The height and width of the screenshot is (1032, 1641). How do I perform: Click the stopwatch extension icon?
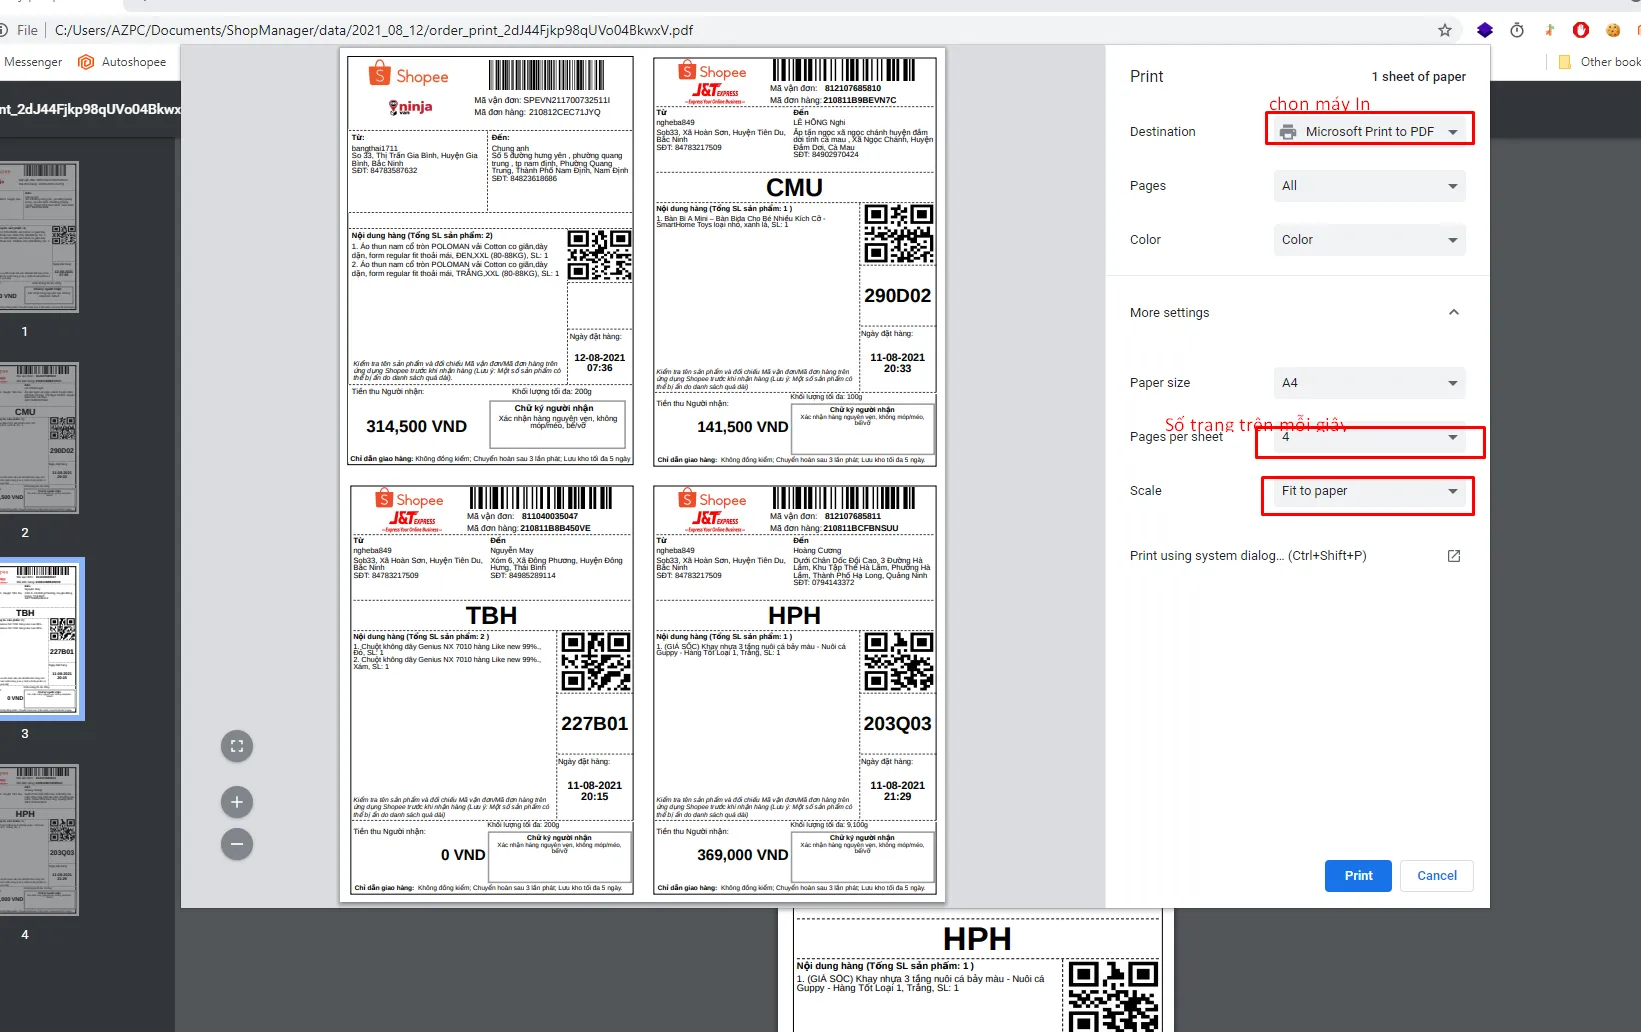(1517, 30)
